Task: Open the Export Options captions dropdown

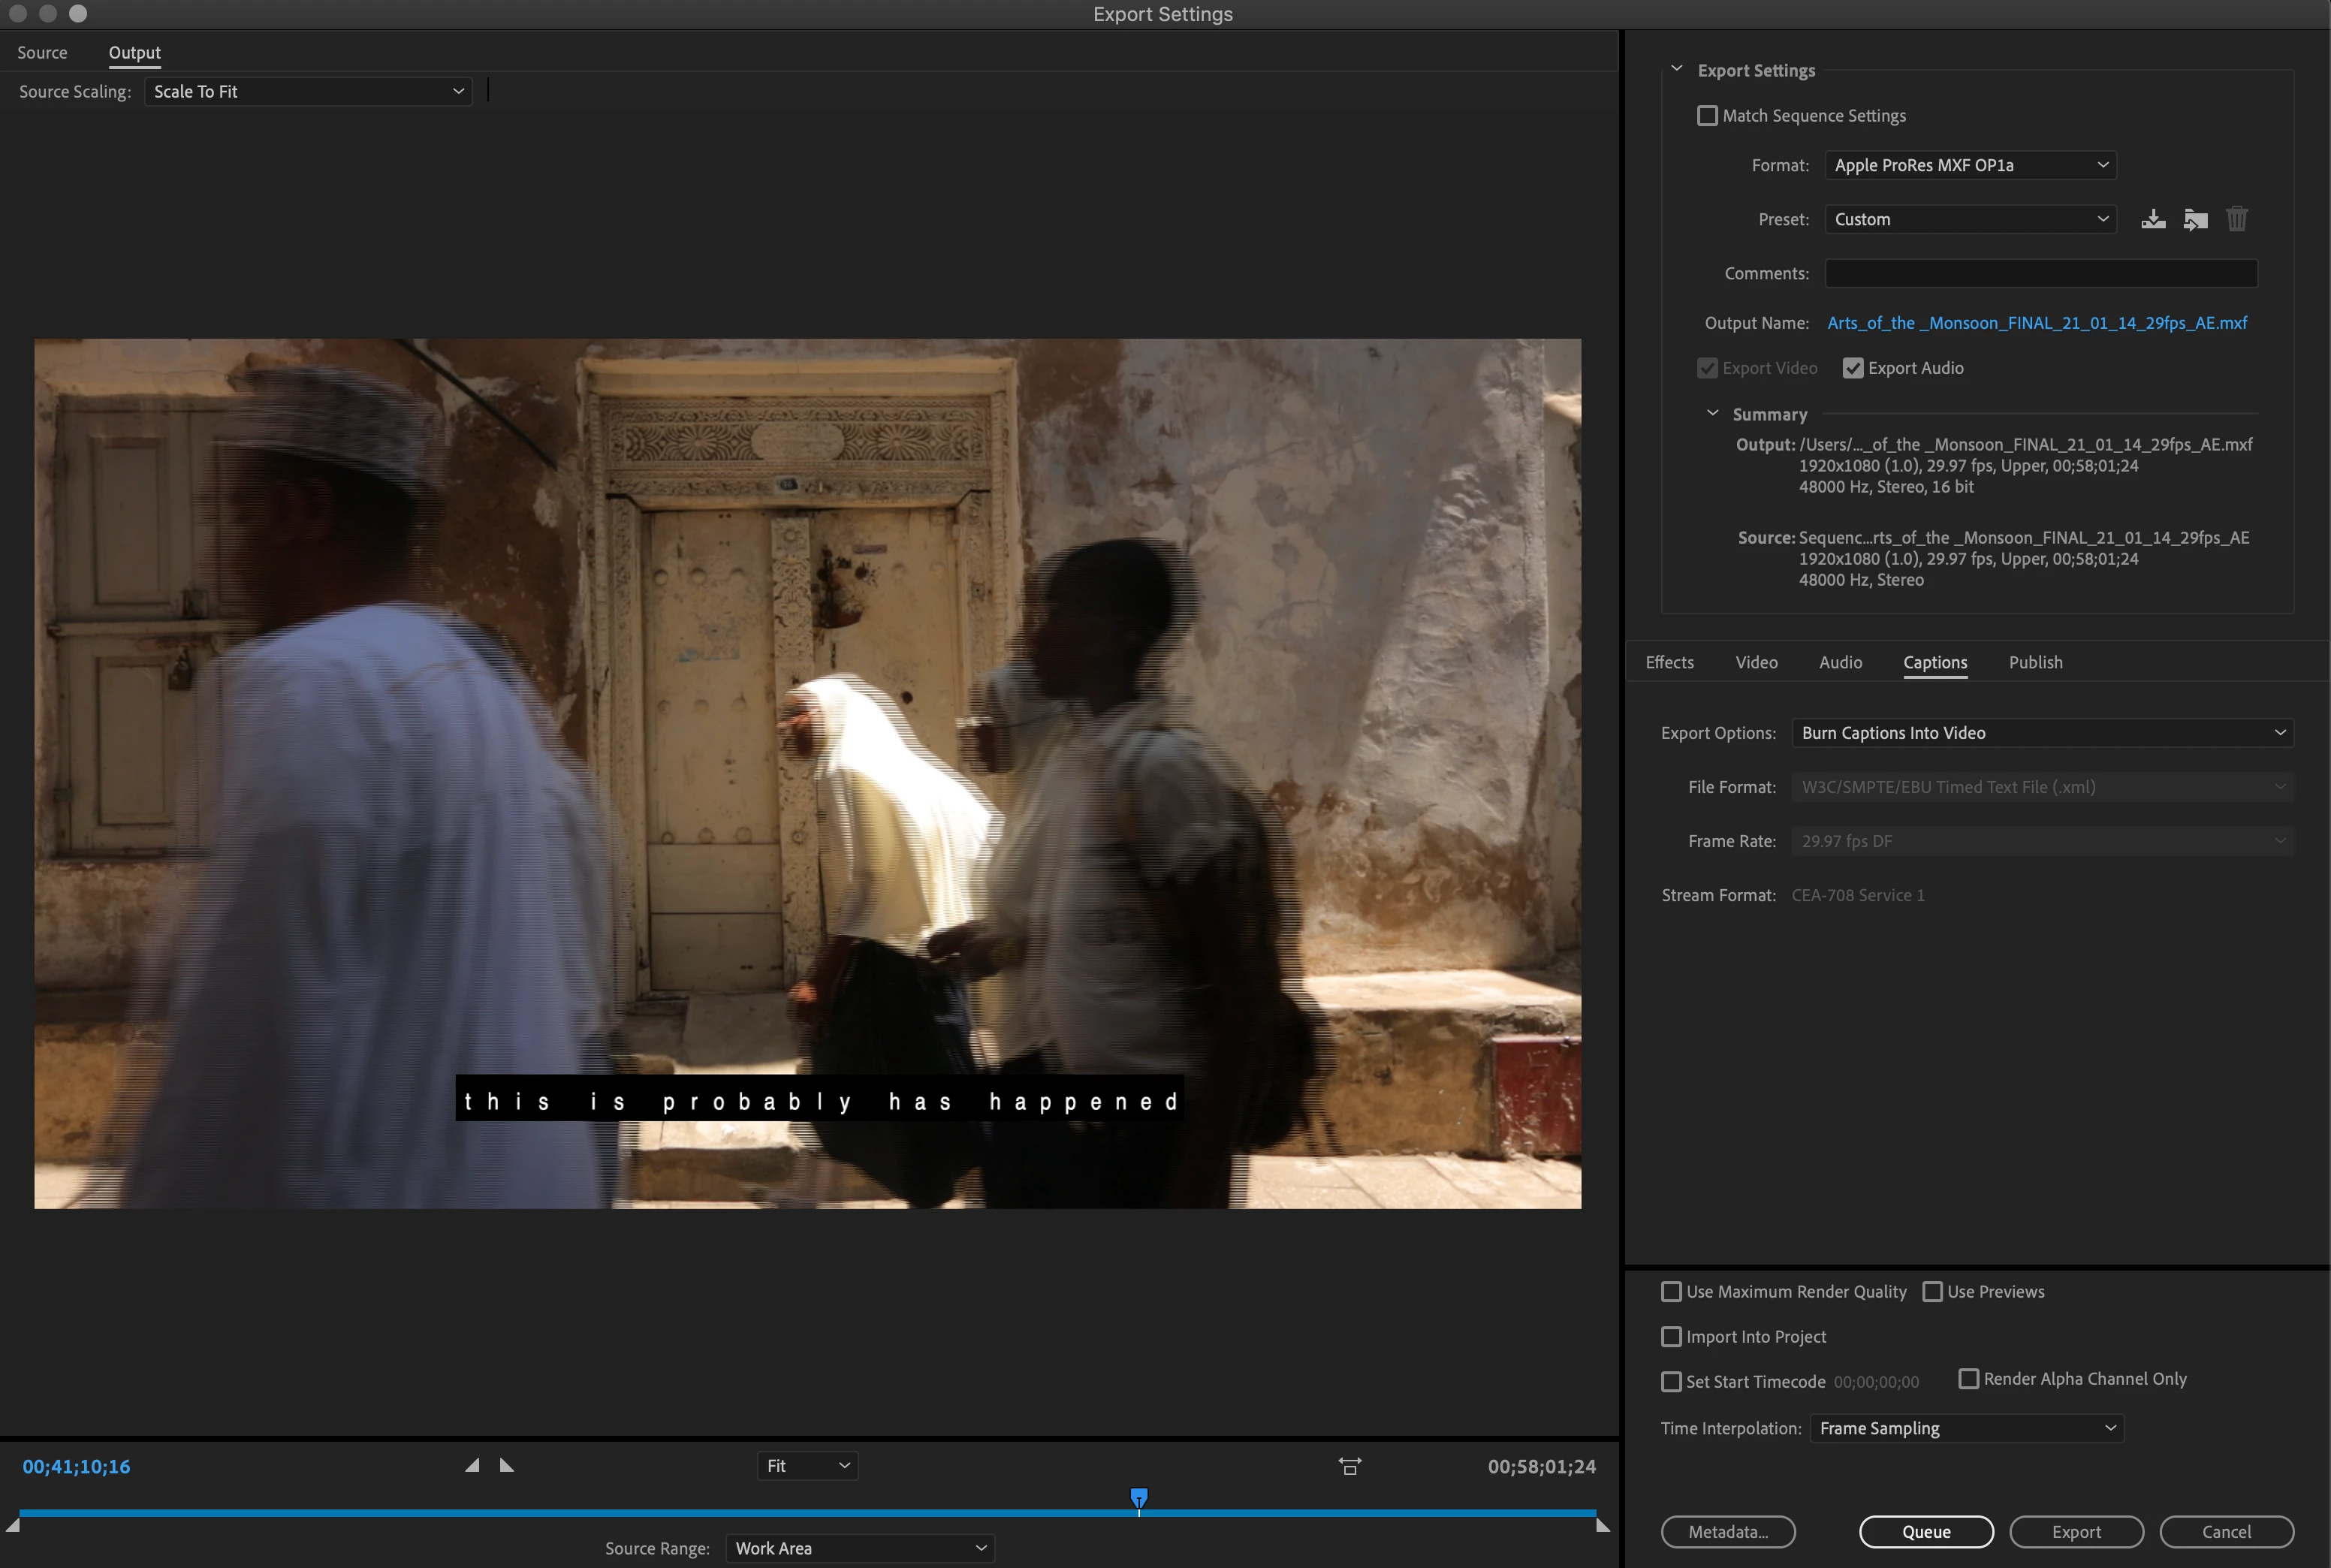Action: 2042,733
